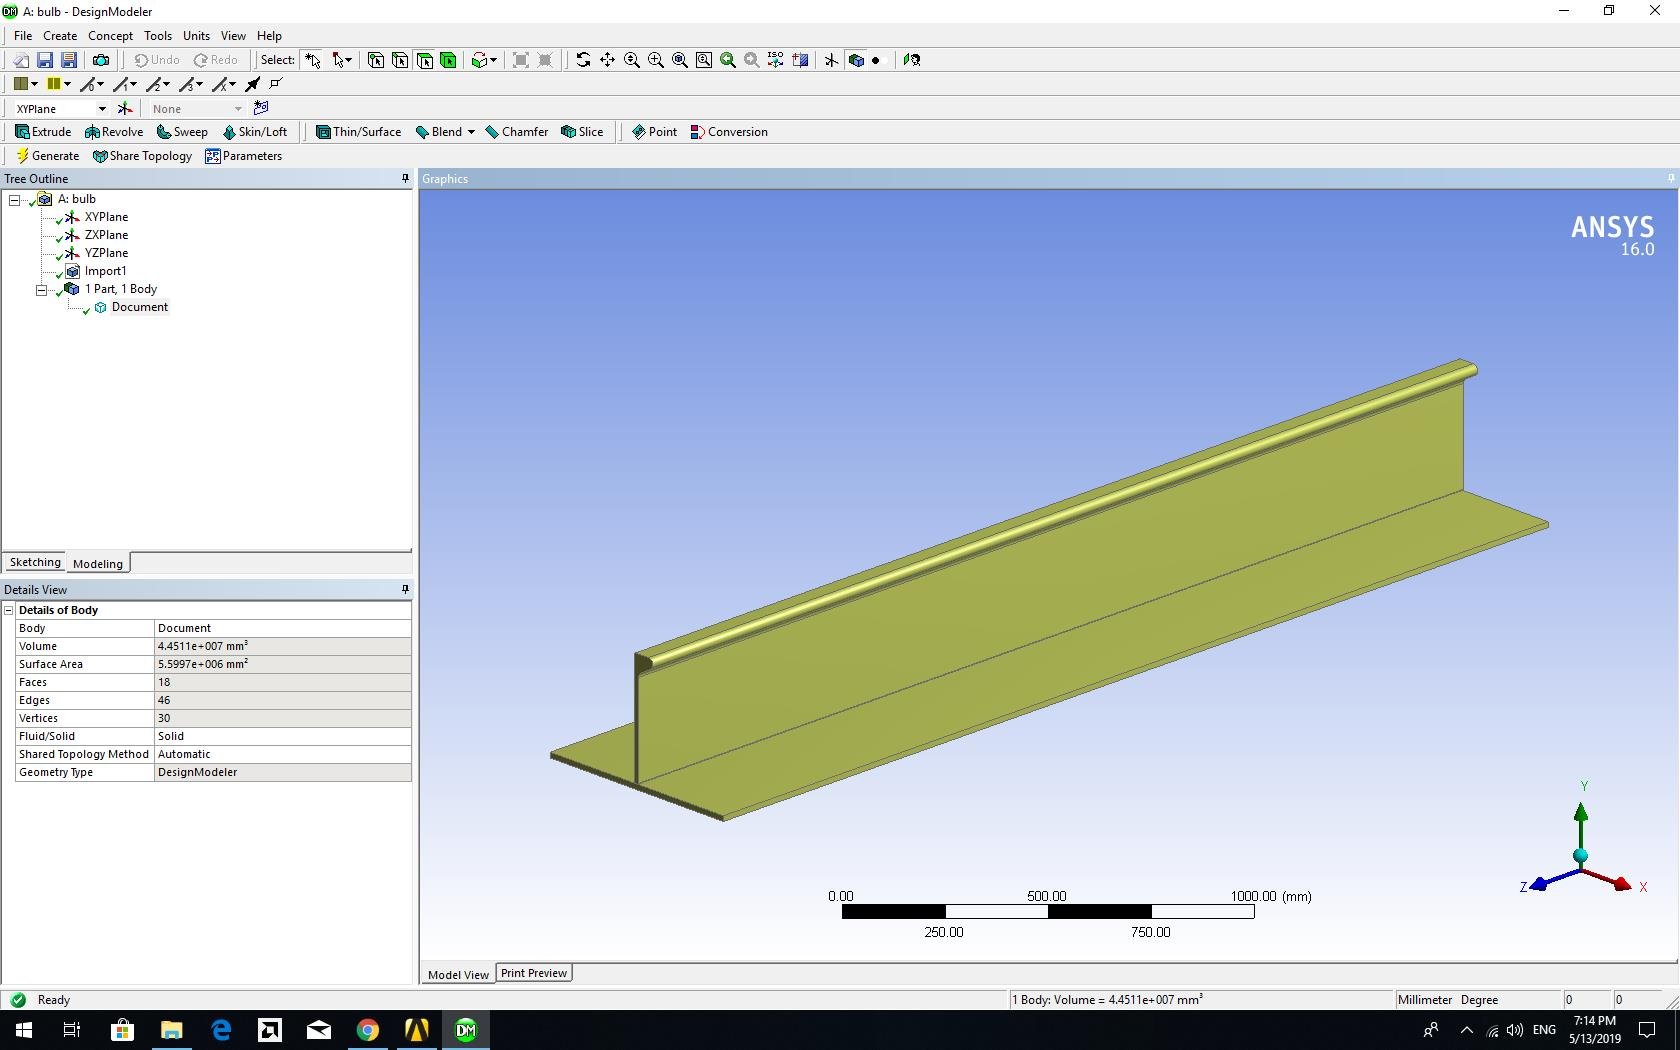The height and width of the screenshot is (1050, 1680).
Task: Activate the Box Zoom tool
Action: [x=655, y=60]
